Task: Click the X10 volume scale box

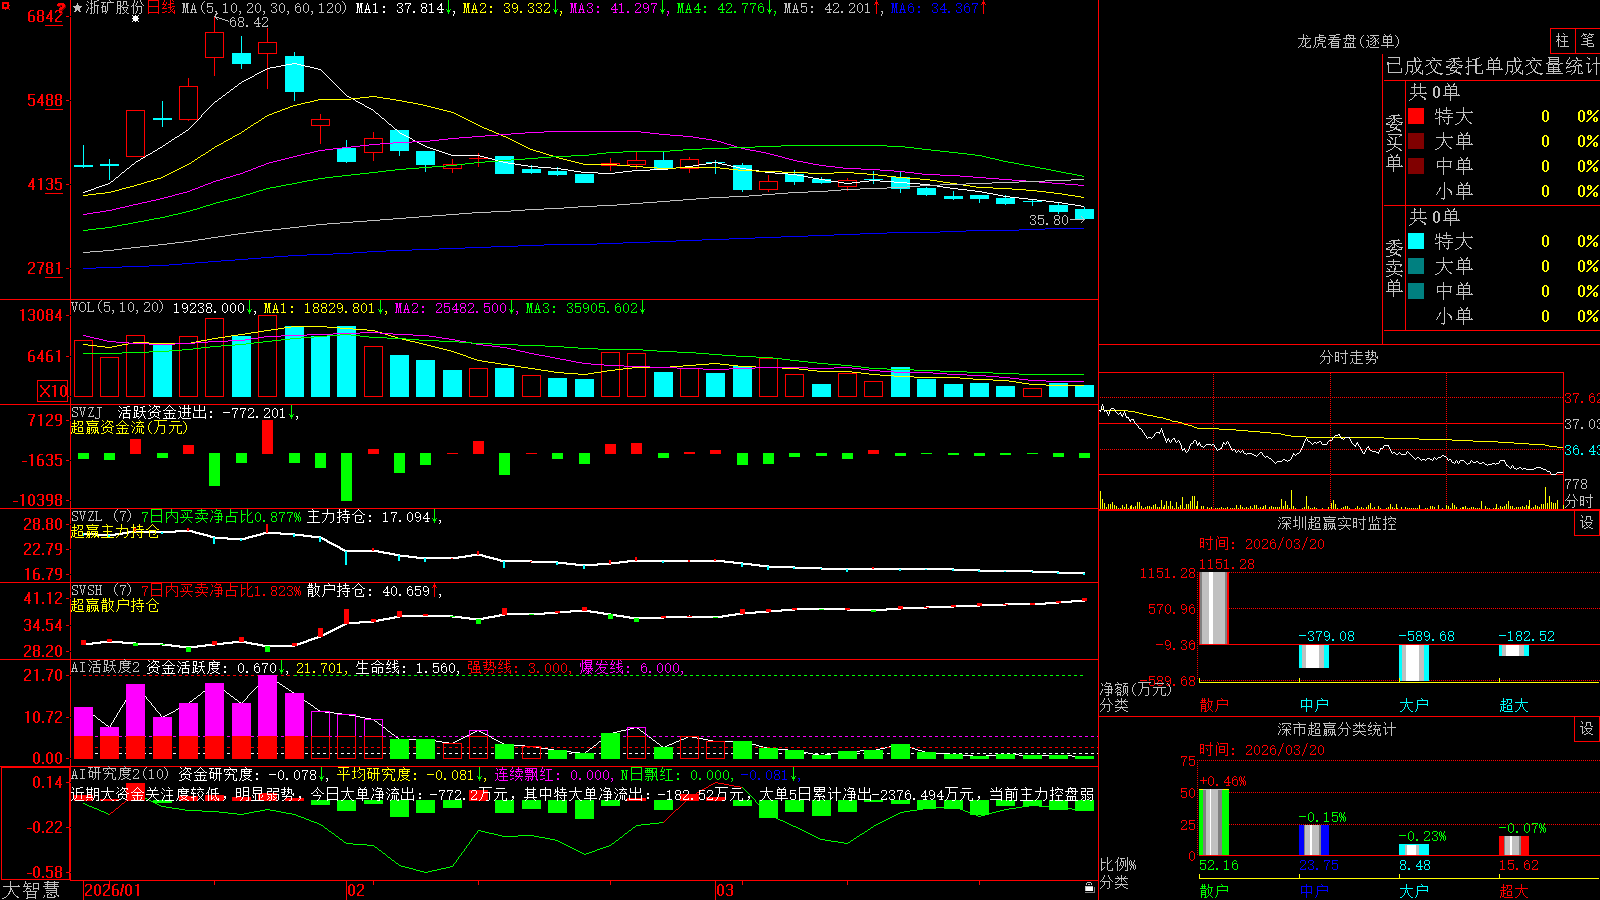Action: pyautogui.click(x=53, y=391)
